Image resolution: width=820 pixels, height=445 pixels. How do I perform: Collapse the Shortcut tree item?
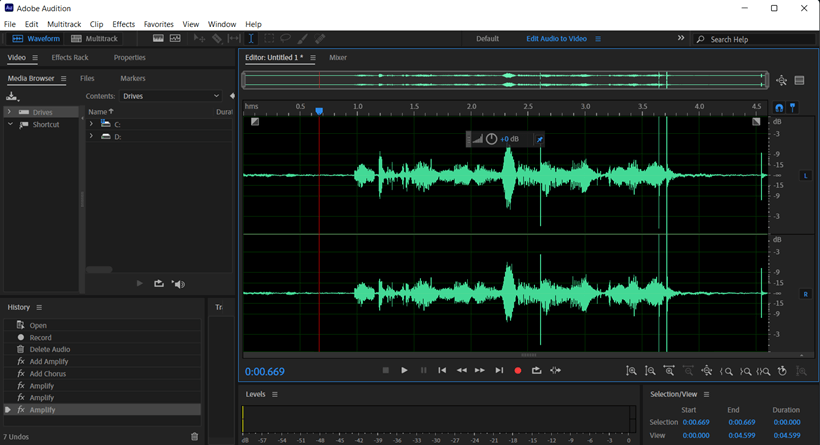10,124
